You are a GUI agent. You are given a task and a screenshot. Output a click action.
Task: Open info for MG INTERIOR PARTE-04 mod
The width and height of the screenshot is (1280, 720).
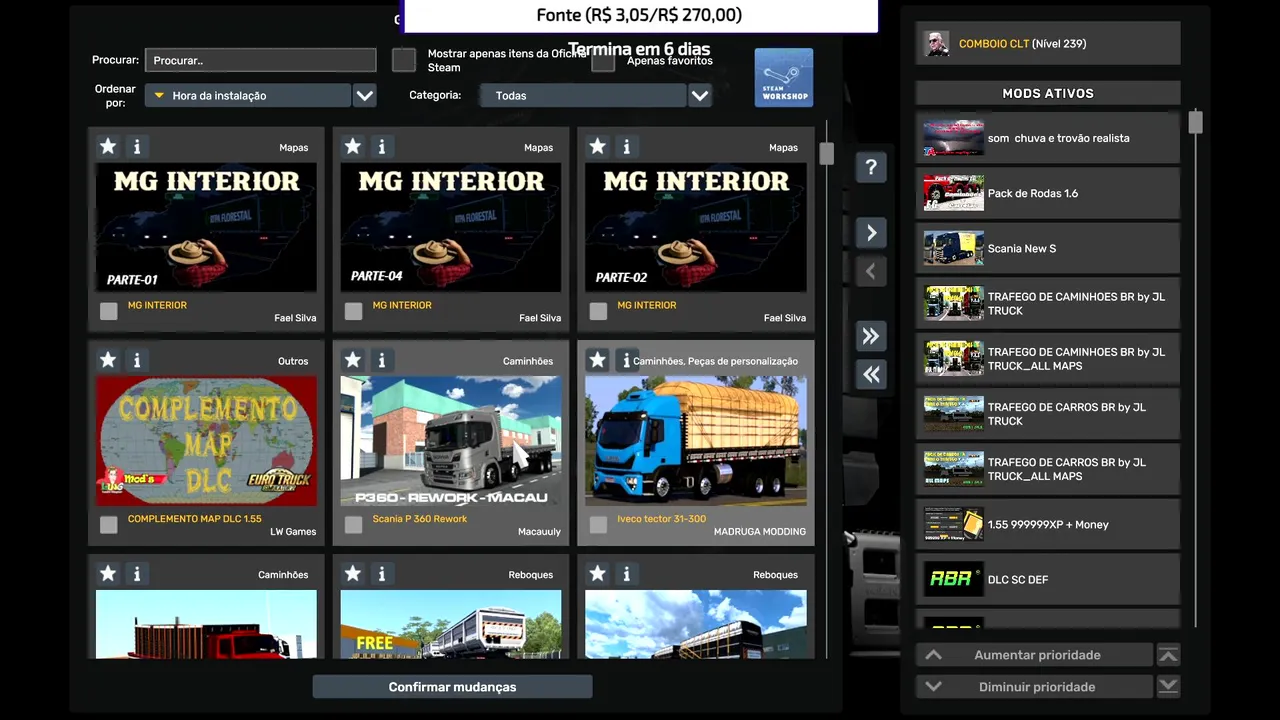(382, 147)
